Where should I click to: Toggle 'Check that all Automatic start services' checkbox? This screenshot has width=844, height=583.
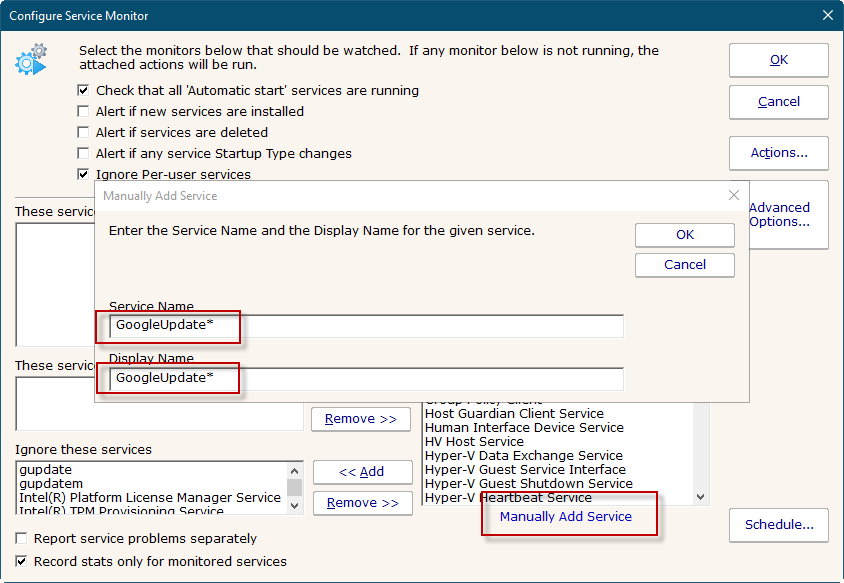point(83,91)
